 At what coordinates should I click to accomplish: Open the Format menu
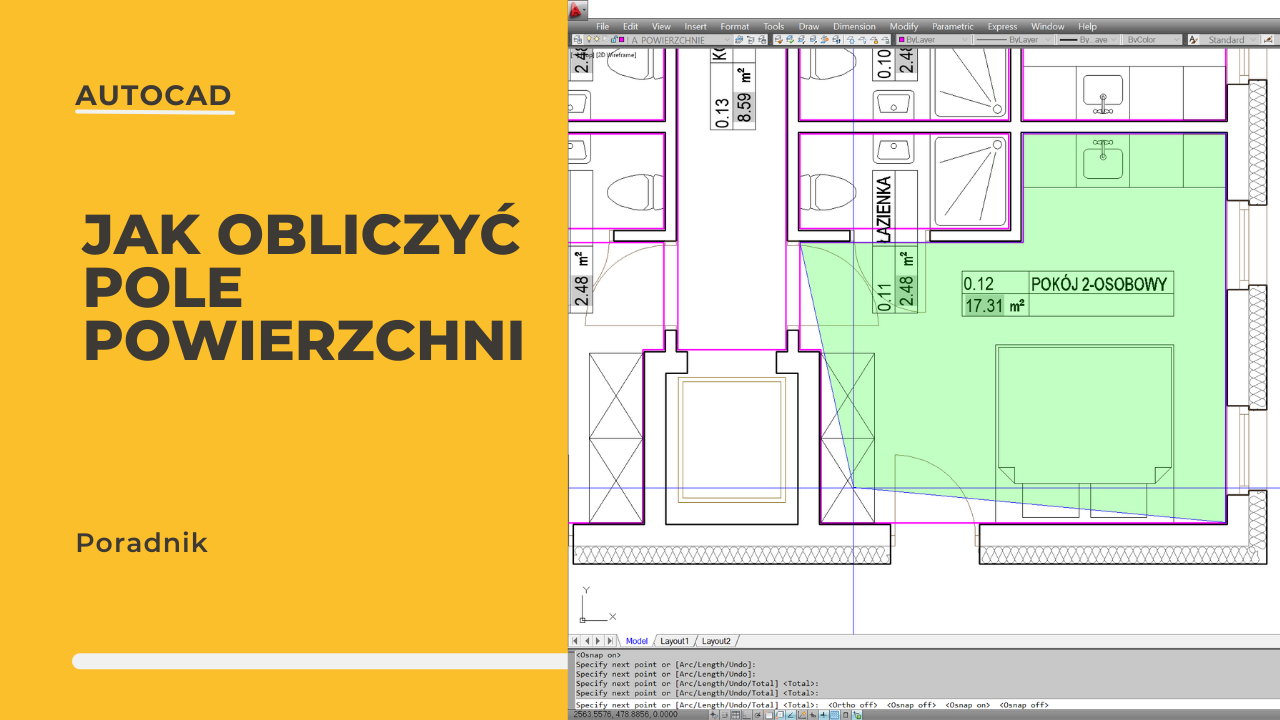pos(734,26)
